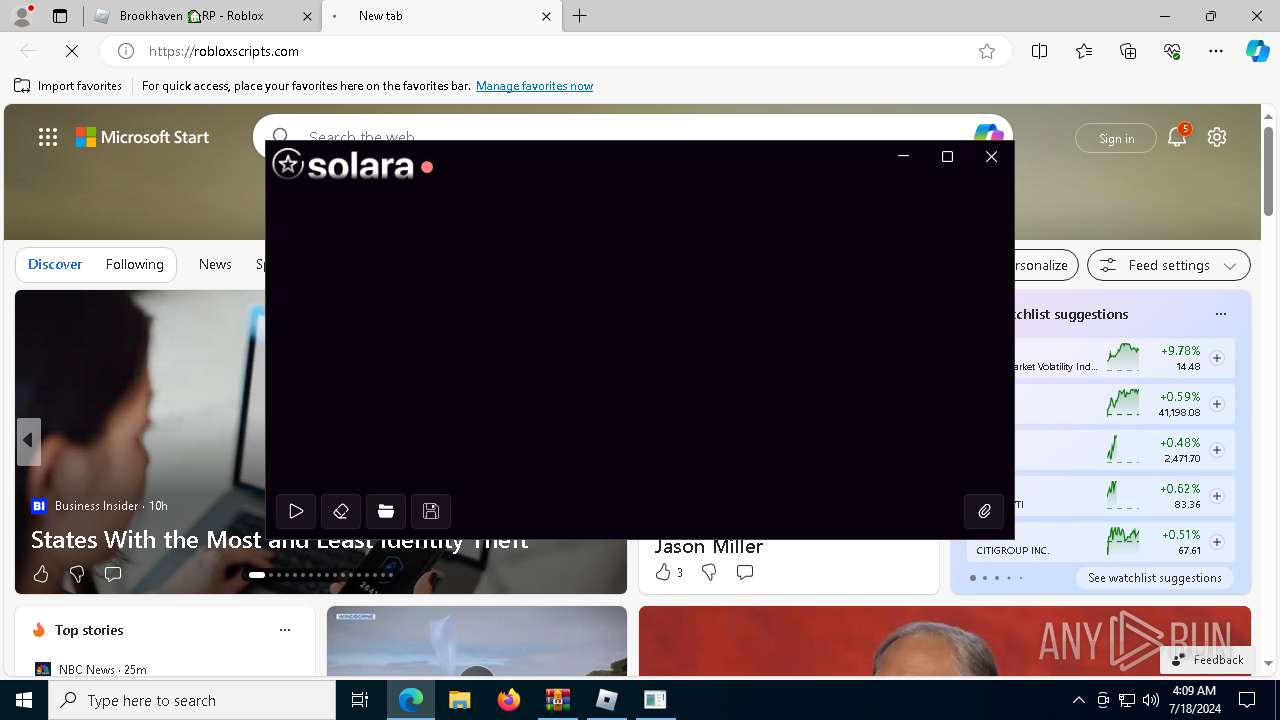Add the +0.62% stock to watchlist
Image resolution: width=1280 pixels, height=720 pixels.
[x=1217, y=496]
